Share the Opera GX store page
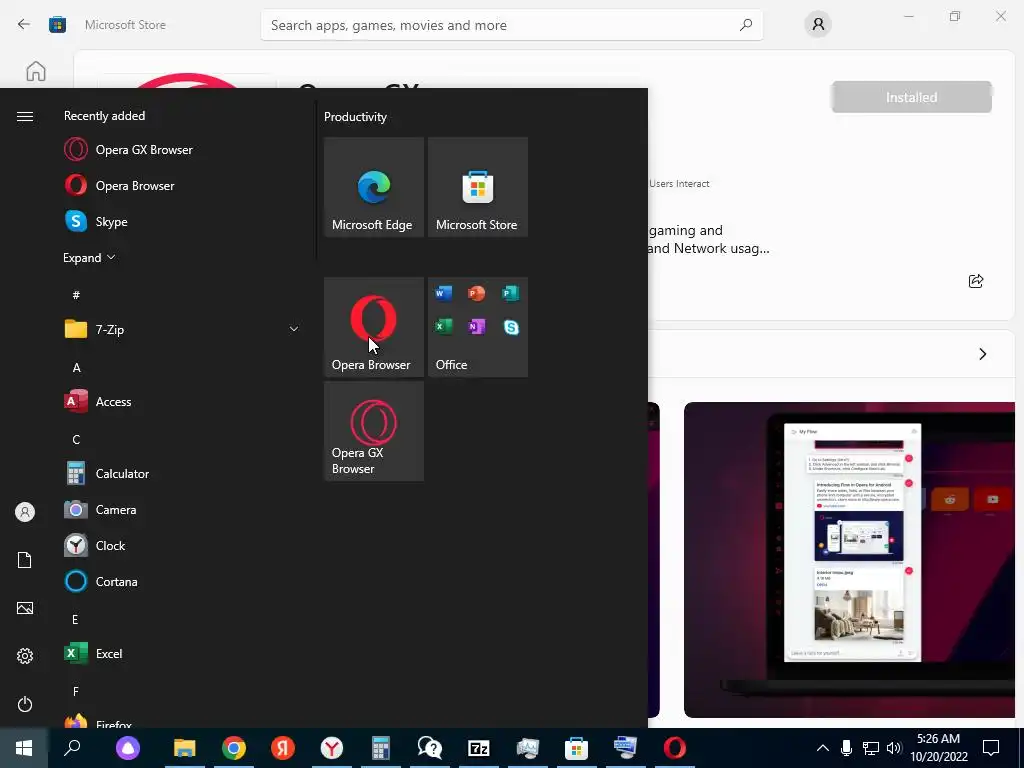1024x768 pixels. [x=976, y=281]
